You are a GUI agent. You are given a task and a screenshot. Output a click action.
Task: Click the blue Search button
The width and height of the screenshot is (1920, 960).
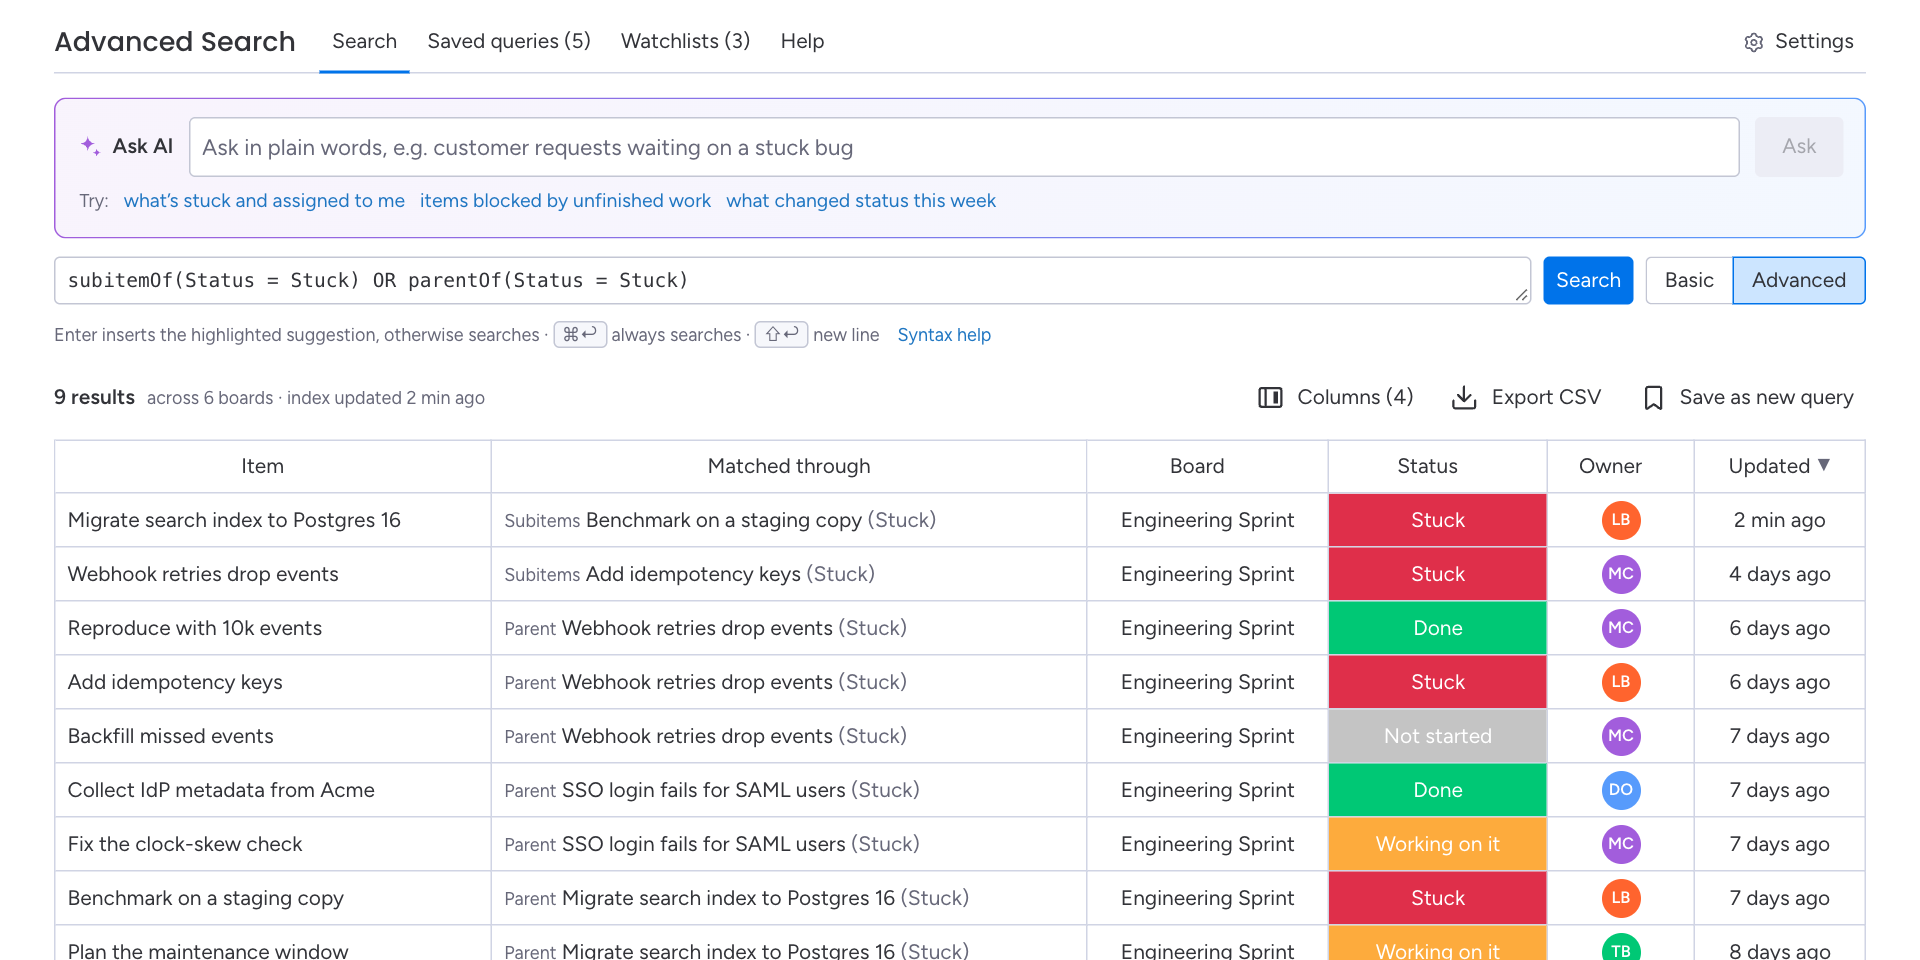(1588, 281)
